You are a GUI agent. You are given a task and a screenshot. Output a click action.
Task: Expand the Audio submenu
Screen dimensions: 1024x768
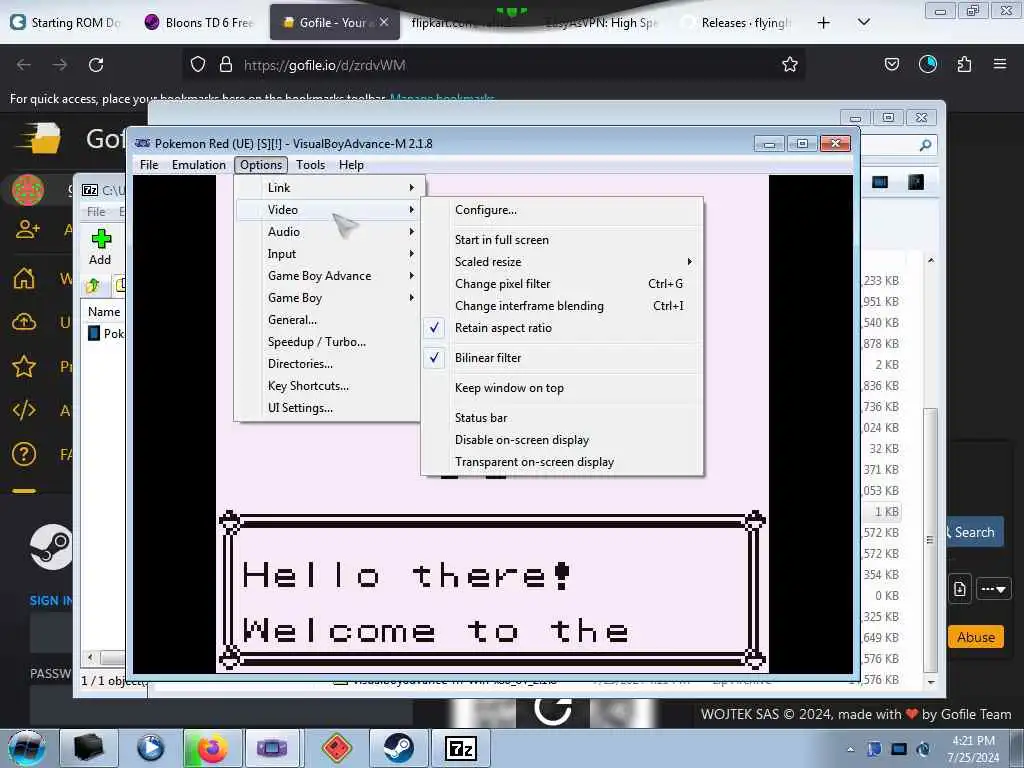point(328,232)
